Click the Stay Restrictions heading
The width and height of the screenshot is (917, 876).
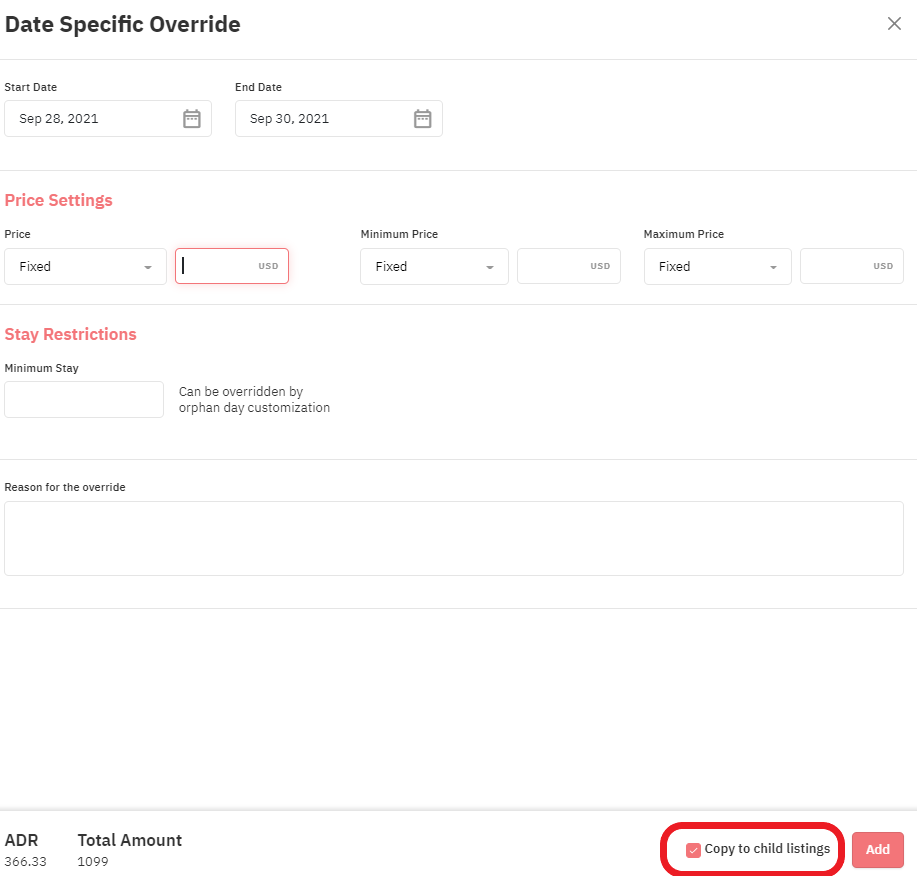pyautogui.click(x=70, y=334)
